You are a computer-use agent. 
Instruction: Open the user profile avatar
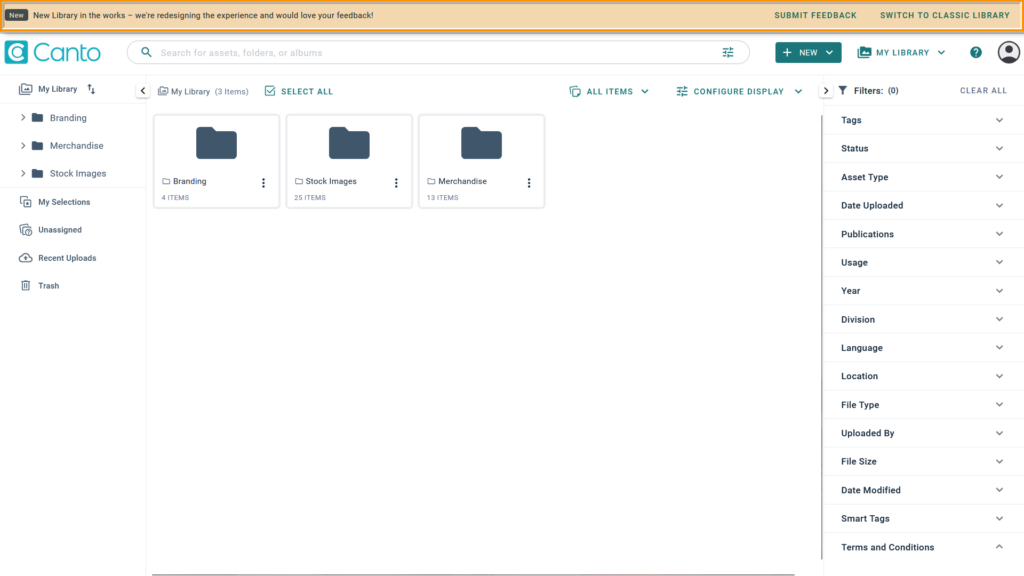coord(1008,52)
